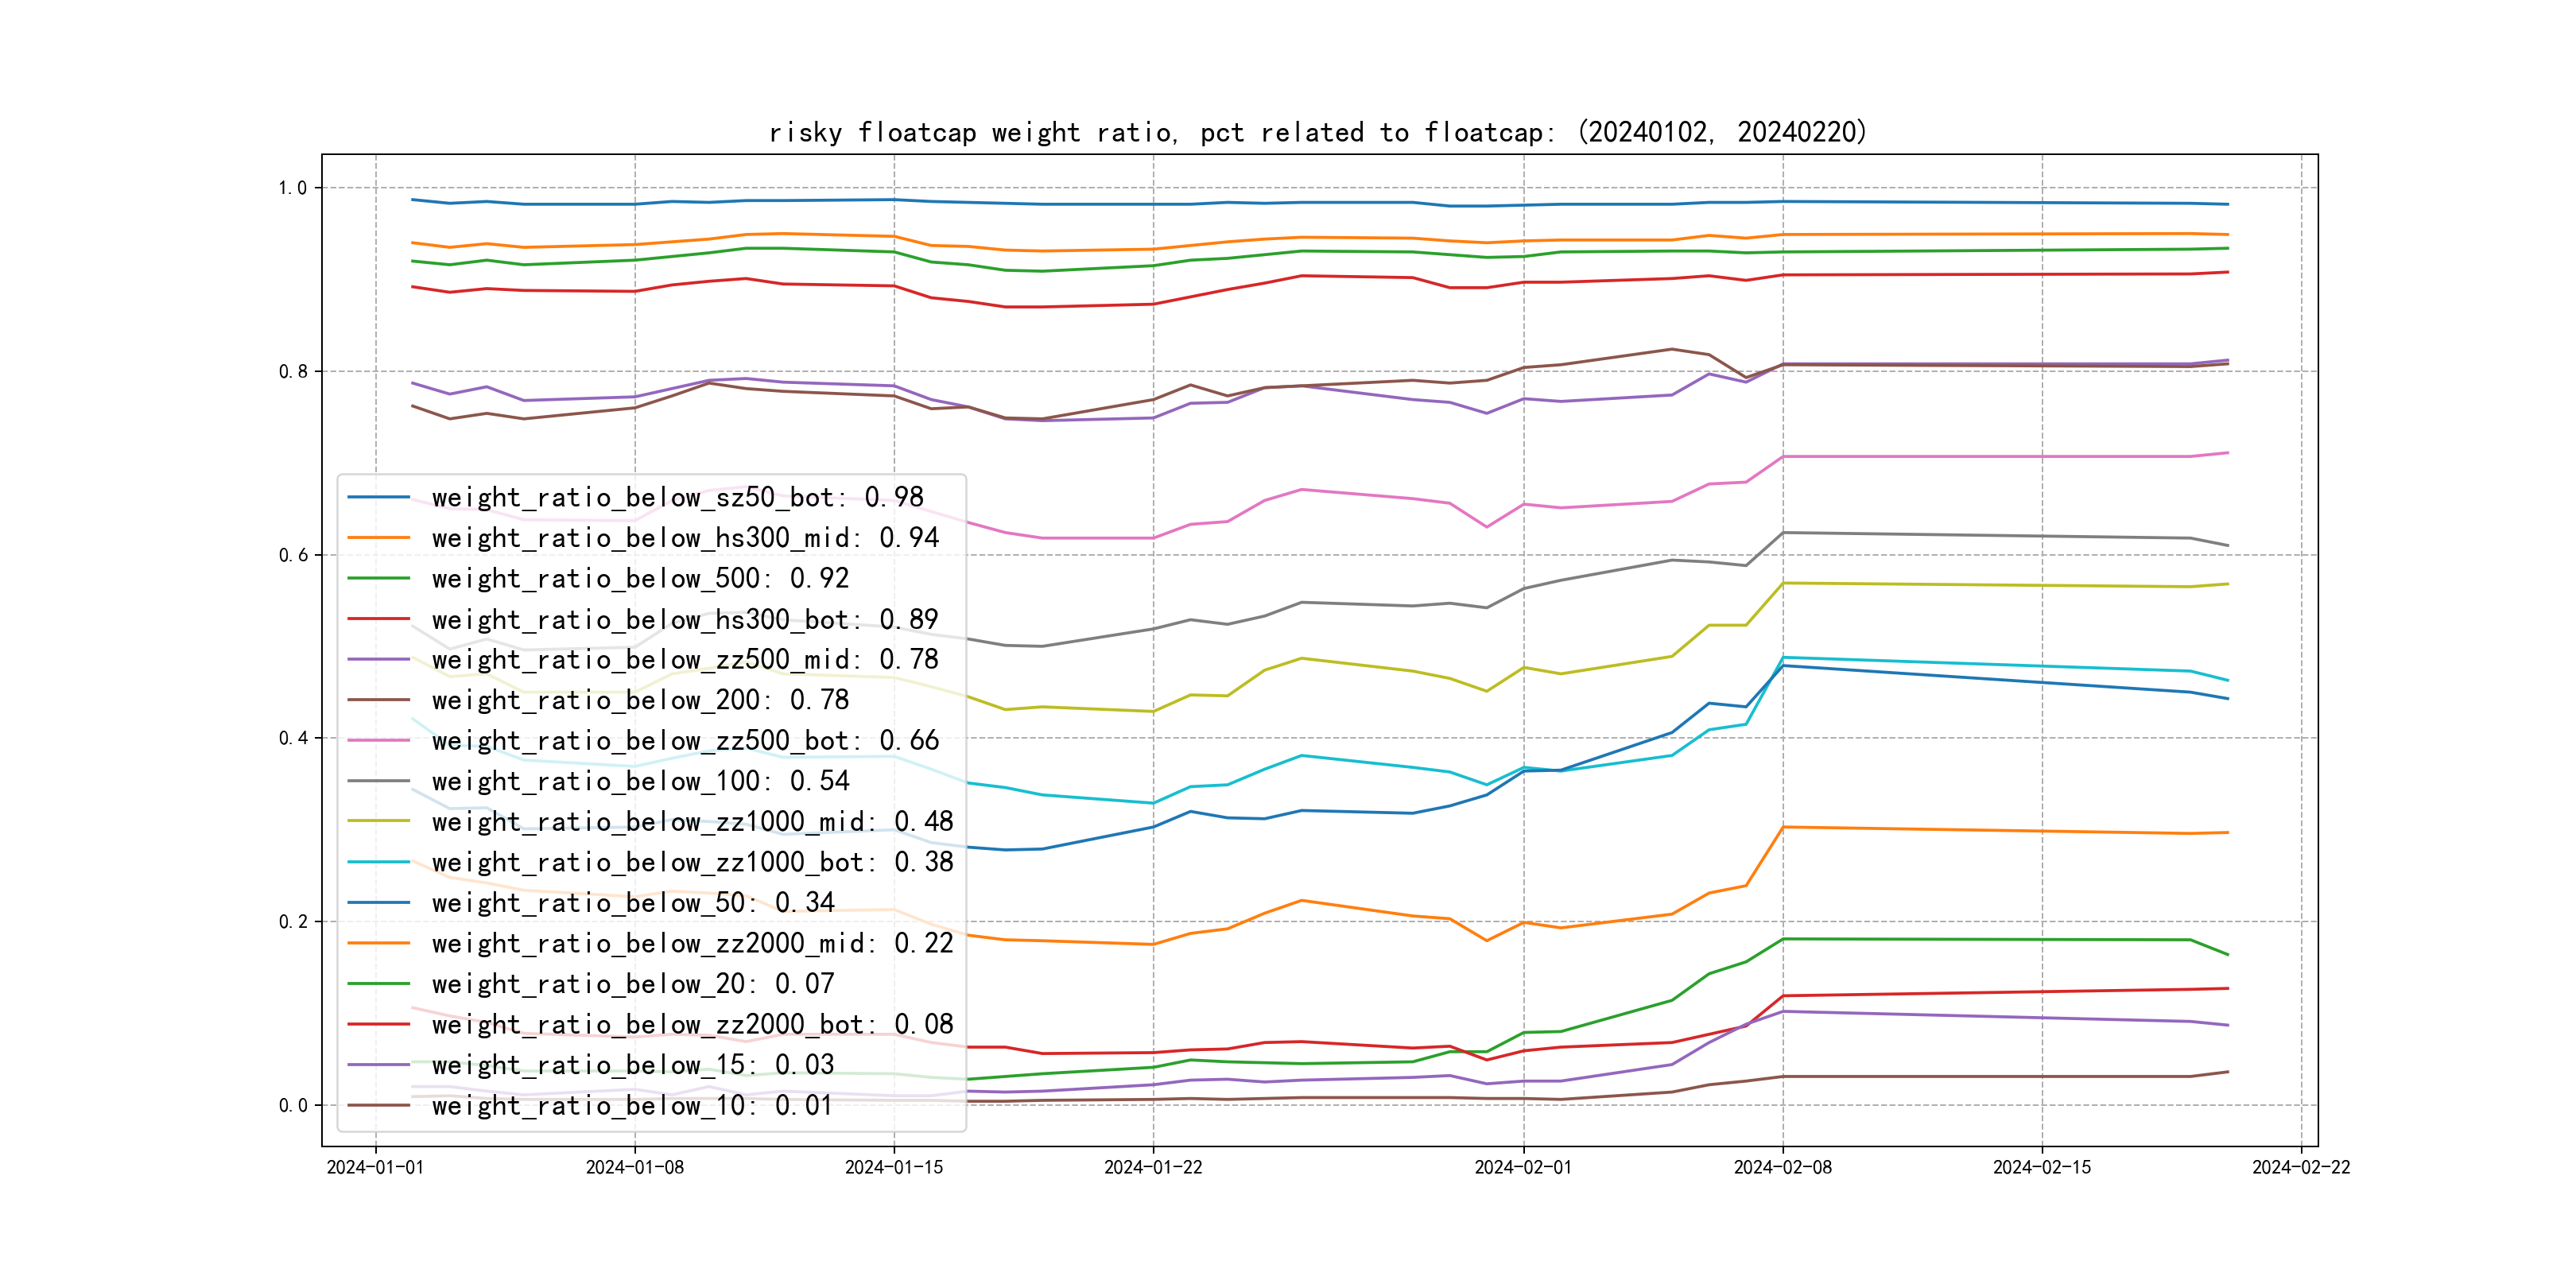The image size is (2576, 1288).
Task: Click the 2024-02-15 x-axis date label
Action: click(x=2041, y=1167)
